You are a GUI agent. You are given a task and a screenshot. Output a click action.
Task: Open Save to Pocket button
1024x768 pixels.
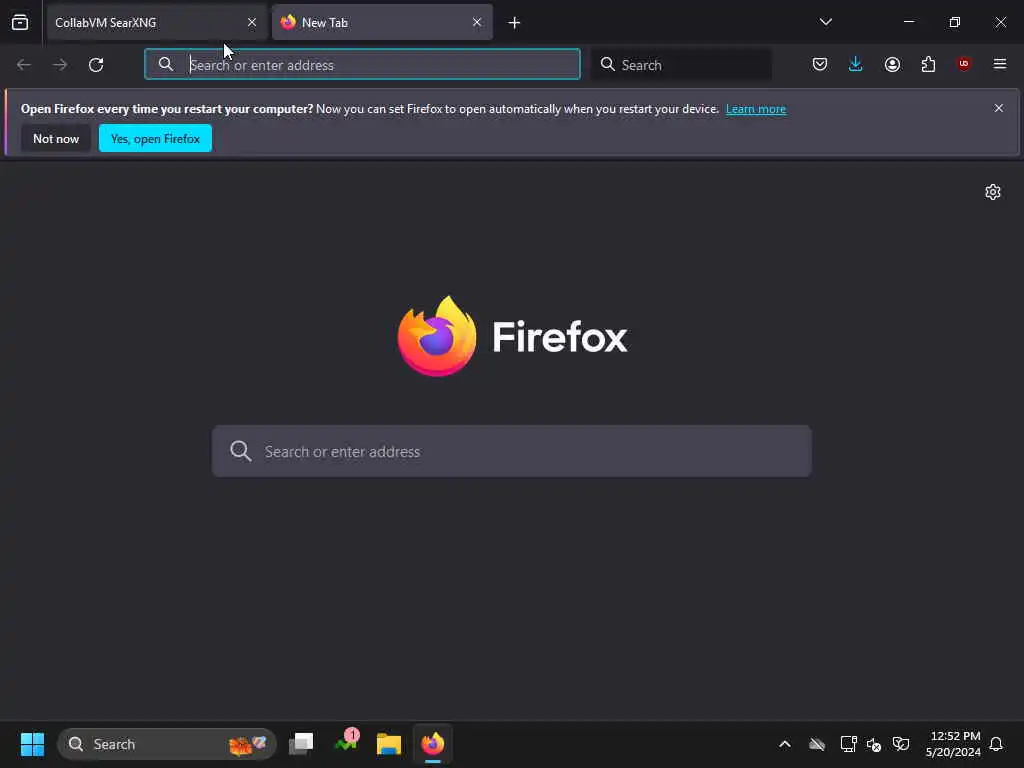pyautogui.click(x=820, y=64)
